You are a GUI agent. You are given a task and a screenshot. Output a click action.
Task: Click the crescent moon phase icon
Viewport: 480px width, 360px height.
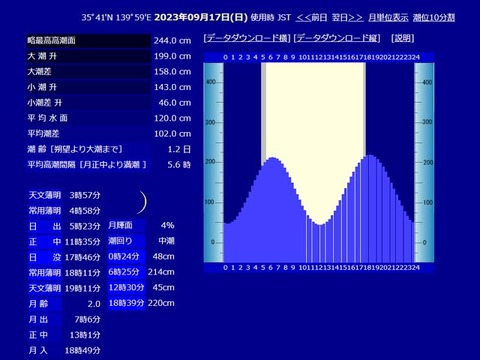(142, 202)
